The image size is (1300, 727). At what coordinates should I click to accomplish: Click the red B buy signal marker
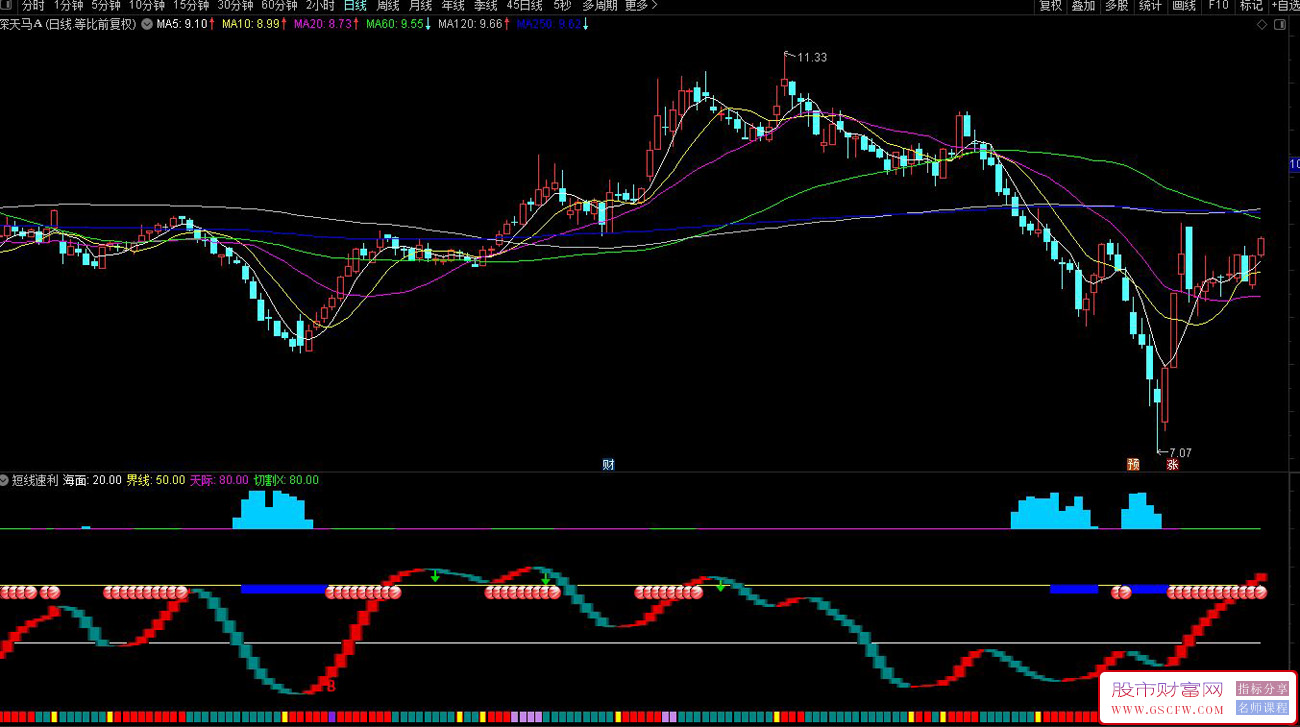330,687
